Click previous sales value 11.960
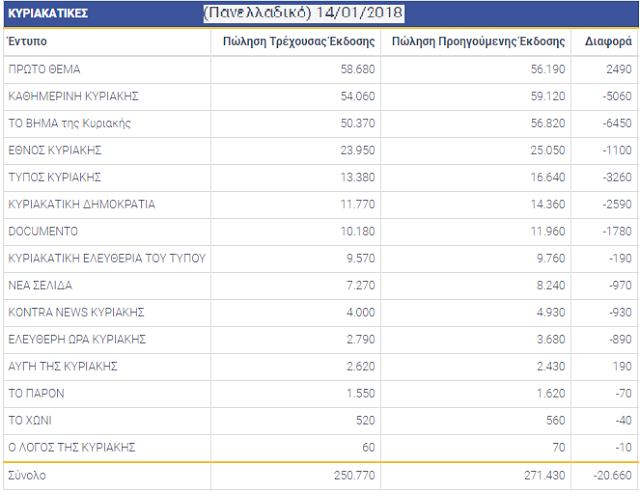 (x=548, y=231)
